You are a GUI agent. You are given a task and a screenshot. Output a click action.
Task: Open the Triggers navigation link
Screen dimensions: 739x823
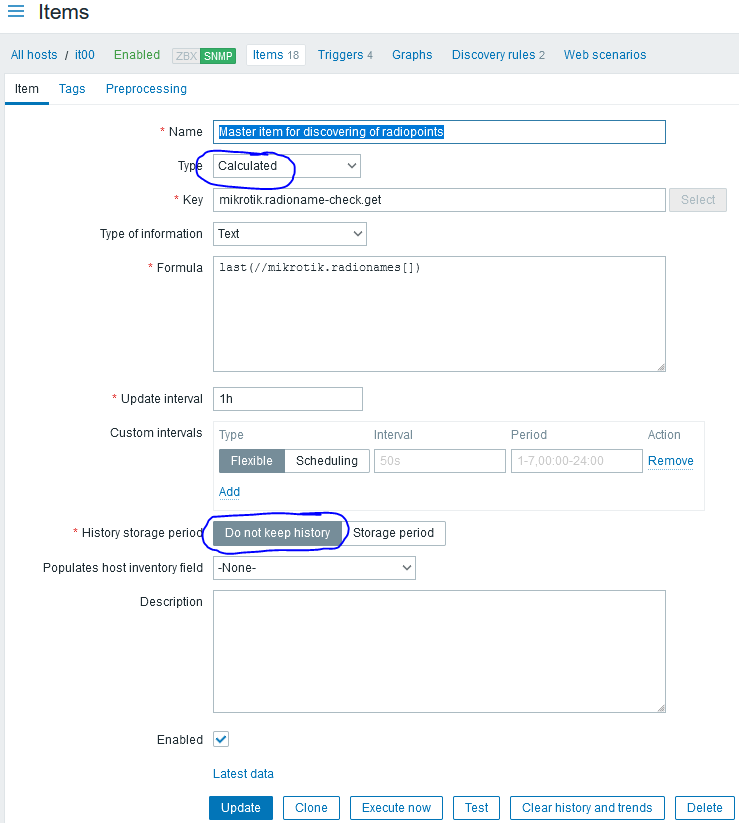[x=345, y=55]
